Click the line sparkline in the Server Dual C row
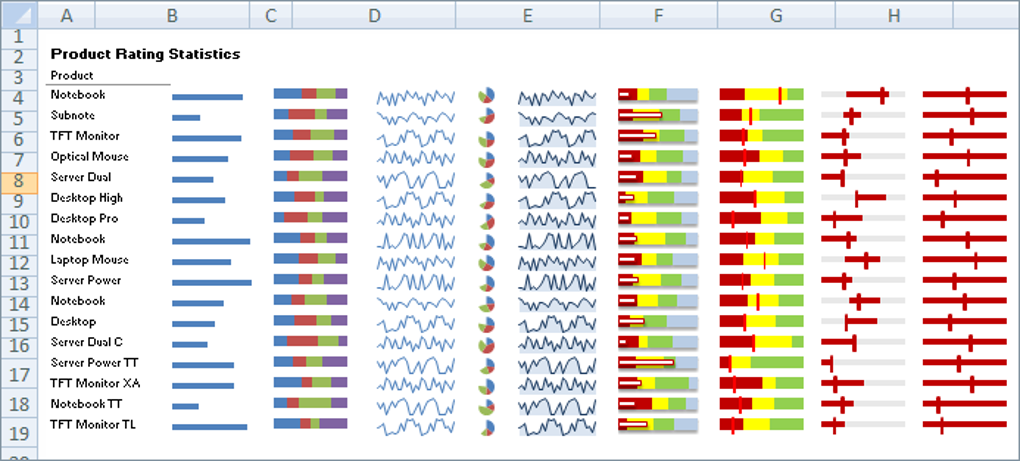The image size is (1020, 461). [415, 344]
